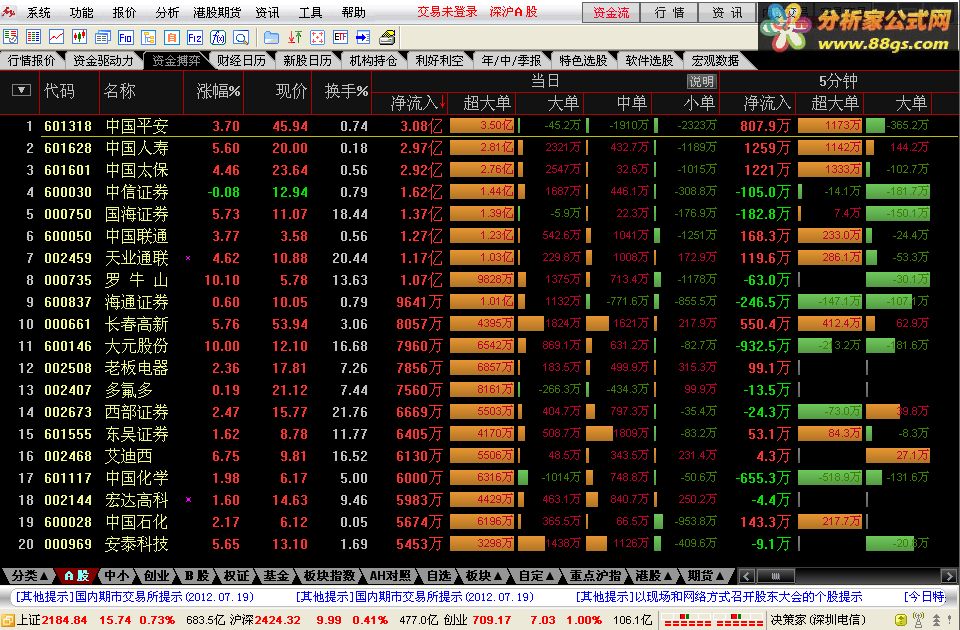Image resolution: width=960 pixels, height=630 pixels.
Task: Switch to the 行情报价 tab
Action: coord(31,60)
